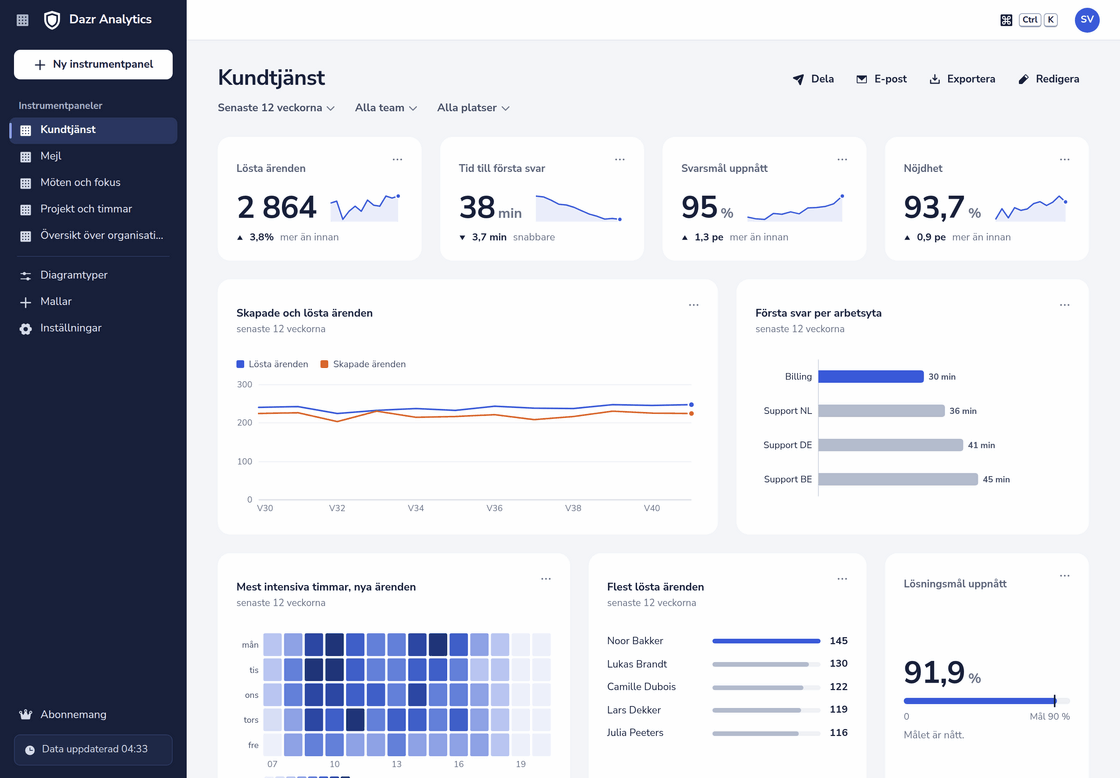1120x778 pixels.
Task: Click the Mejl dashboard grid icon
Action: [26, 156]
